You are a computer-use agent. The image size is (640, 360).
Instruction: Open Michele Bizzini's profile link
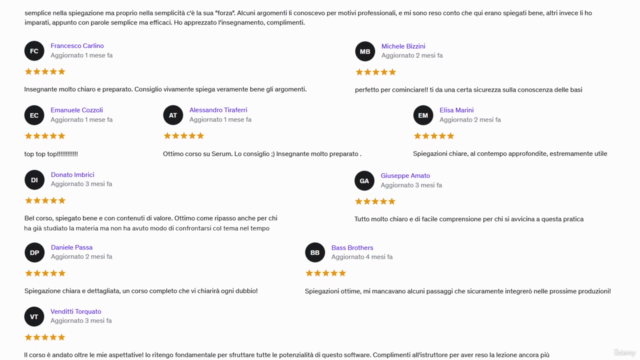[x=403, y=46]
